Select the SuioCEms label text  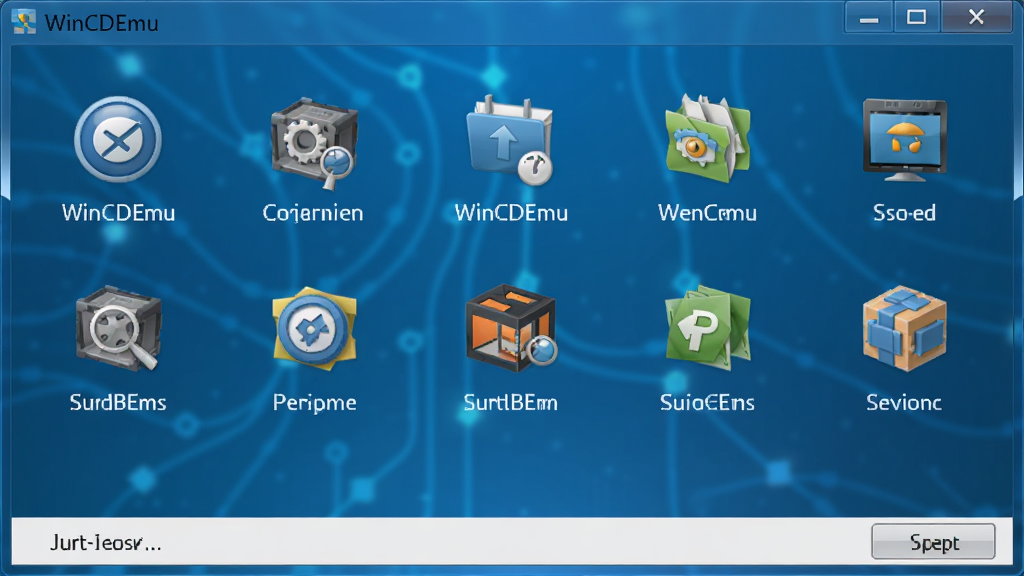tap(707, 402)
